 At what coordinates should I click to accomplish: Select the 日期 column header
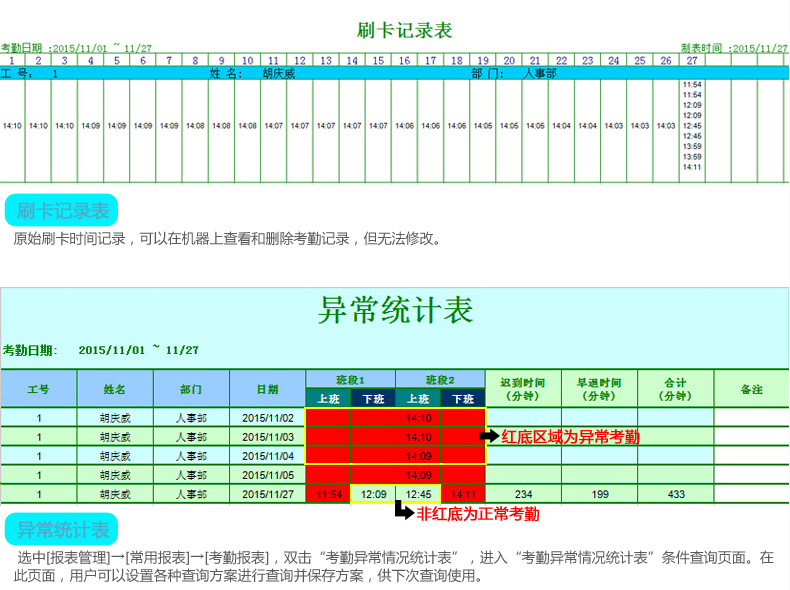pos(267,389)
